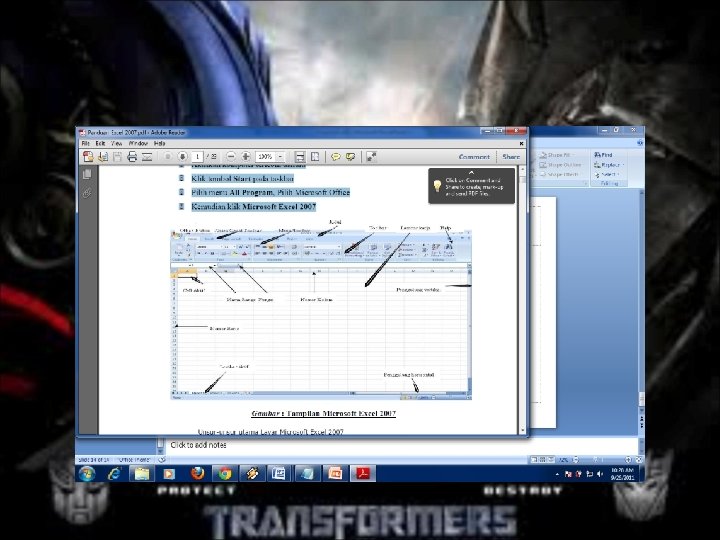Click 'Click to add notes' in PowerPoint

[x=198, y=445]
